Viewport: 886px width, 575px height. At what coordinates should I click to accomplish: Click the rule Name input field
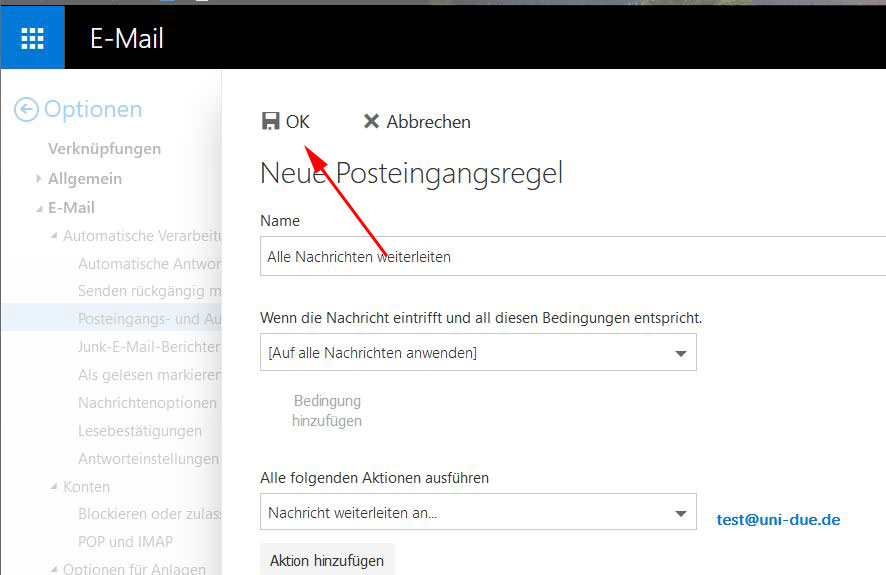point(570,256)
